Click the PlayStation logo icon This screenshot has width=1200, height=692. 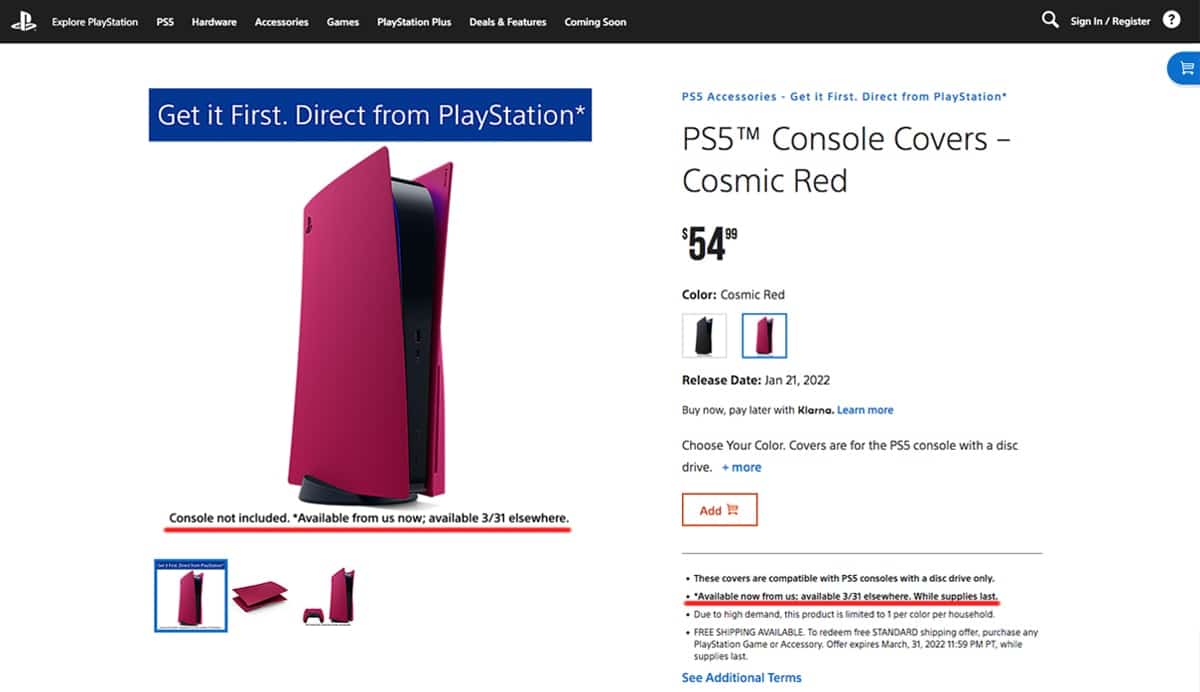[24, 21]
